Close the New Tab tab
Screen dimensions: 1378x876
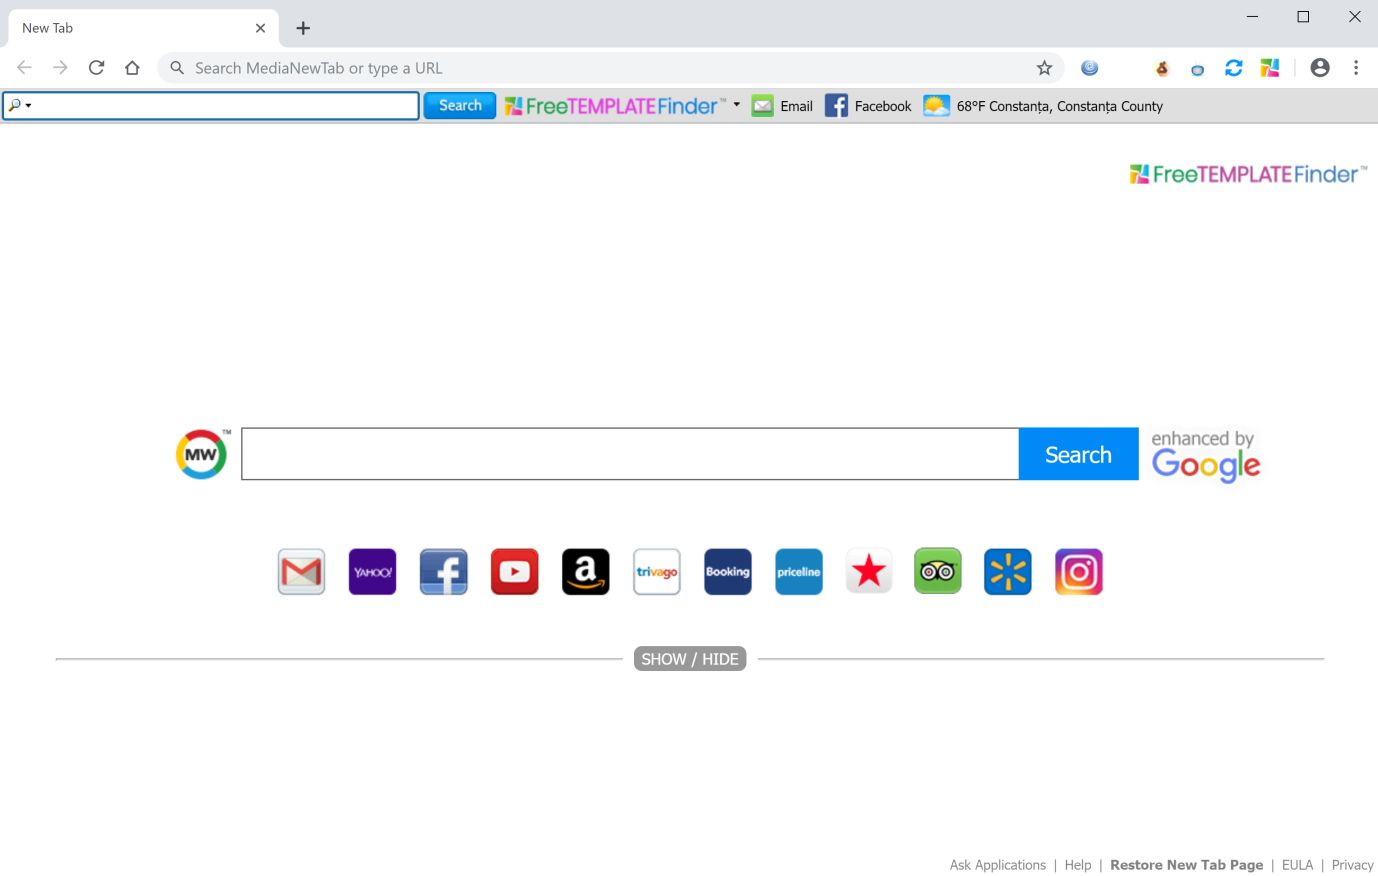(260, 28)
